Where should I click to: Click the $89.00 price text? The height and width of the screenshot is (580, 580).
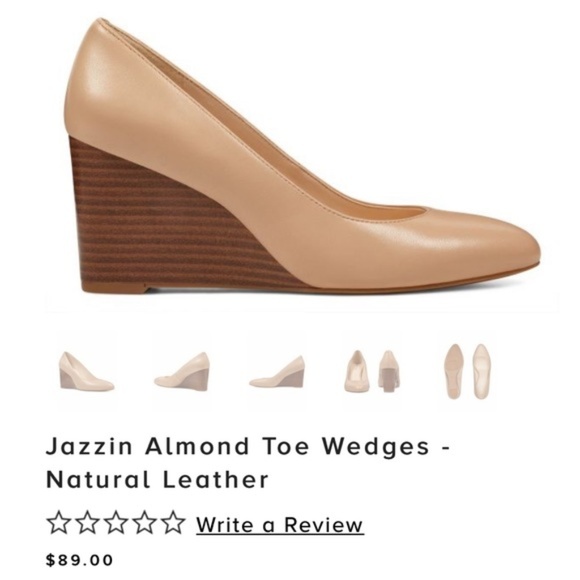(x=79, y=560)
